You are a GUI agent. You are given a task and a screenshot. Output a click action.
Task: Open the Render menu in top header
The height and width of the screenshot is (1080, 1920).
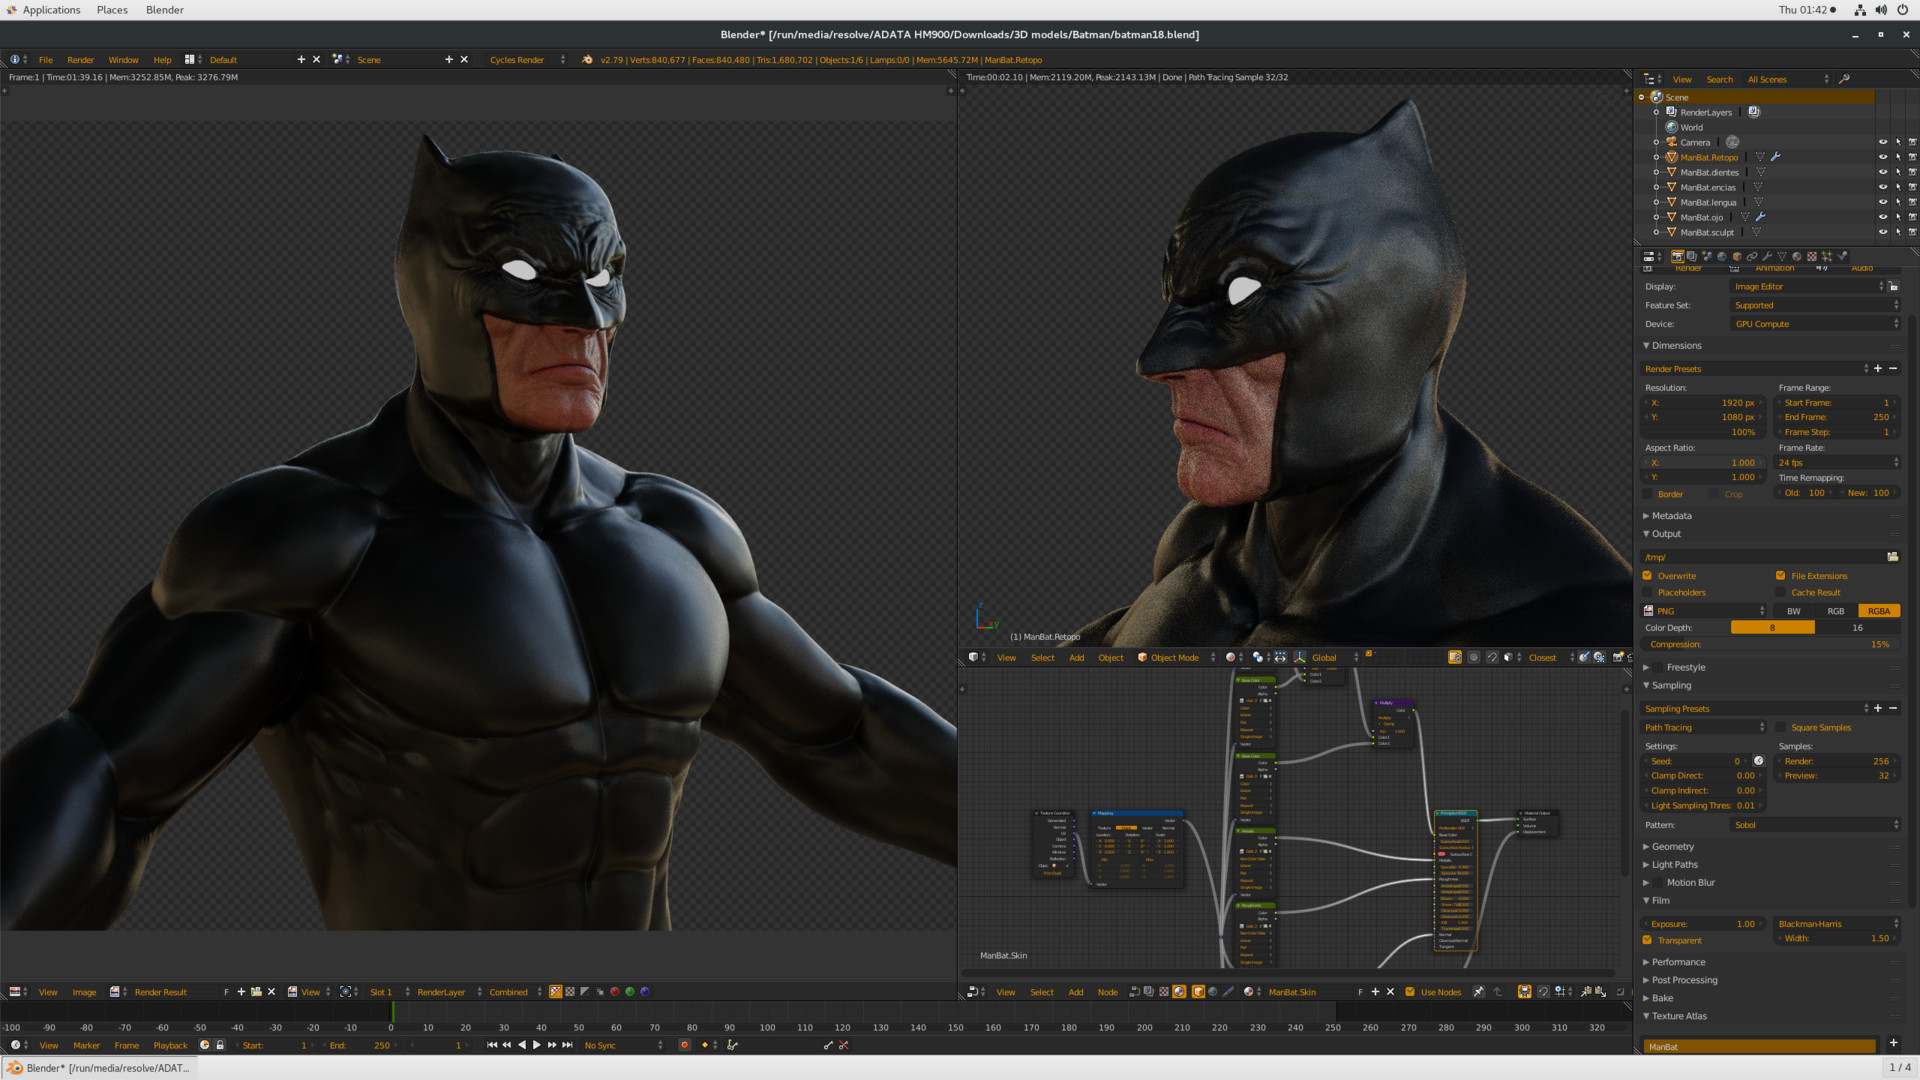(x=80, y=59)
